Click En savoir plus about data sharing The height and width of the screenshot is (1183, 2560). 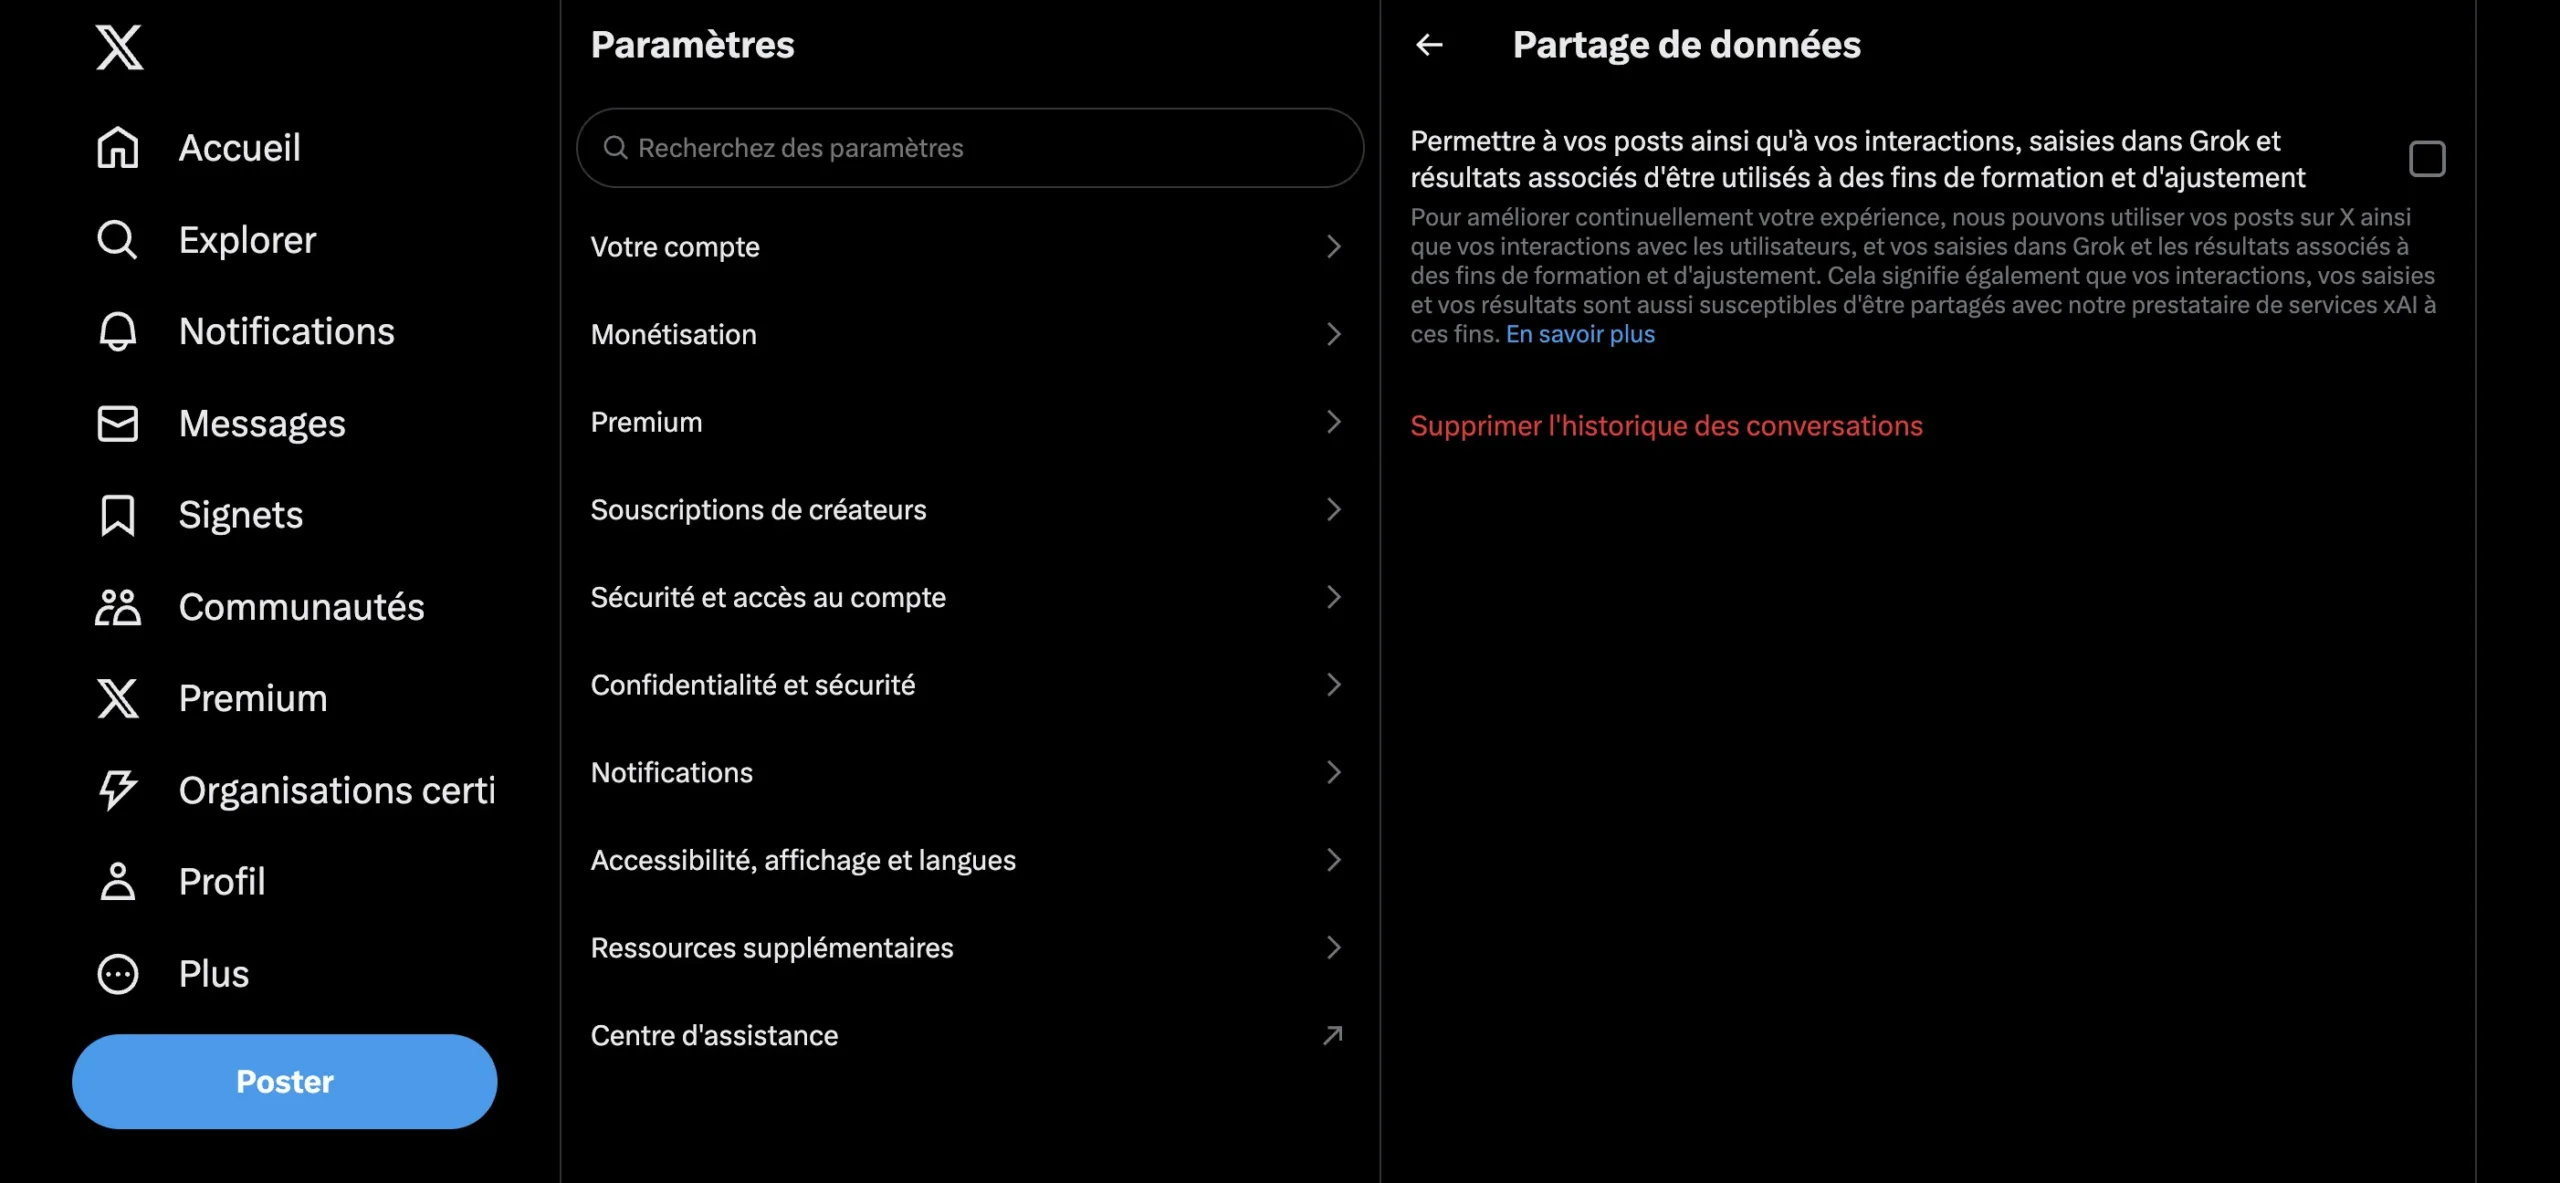click(x=1579, y=335)
